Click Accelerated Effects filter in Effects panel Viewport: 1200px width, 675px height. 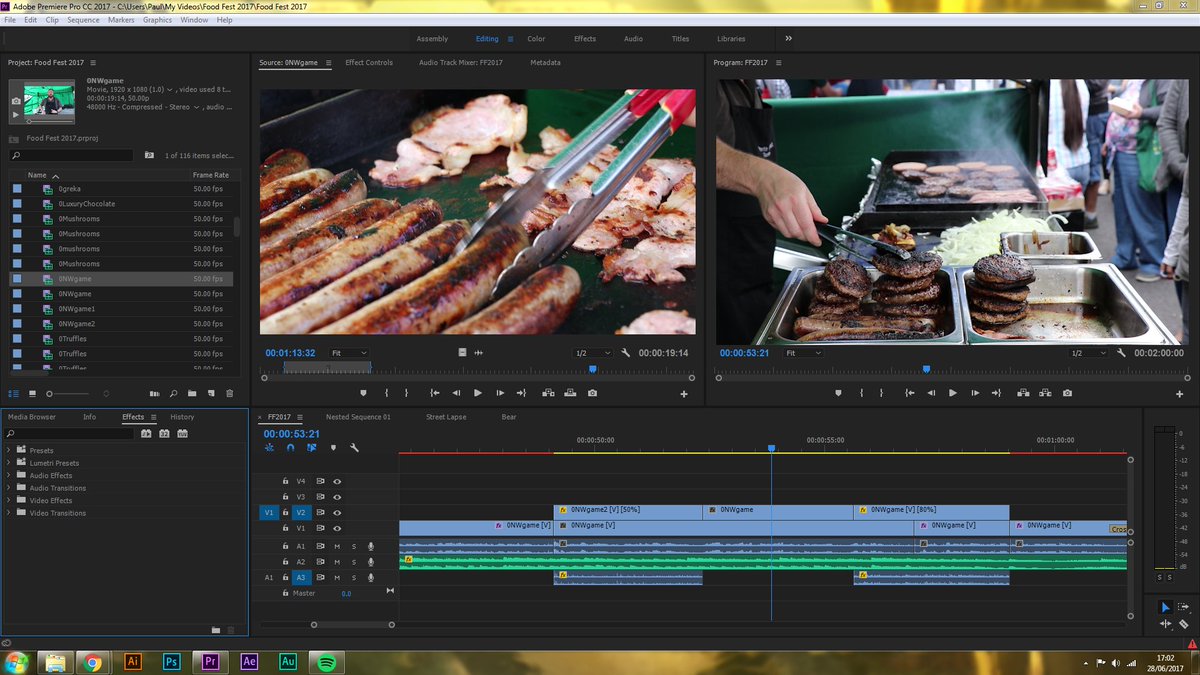[x=146, y=434]
